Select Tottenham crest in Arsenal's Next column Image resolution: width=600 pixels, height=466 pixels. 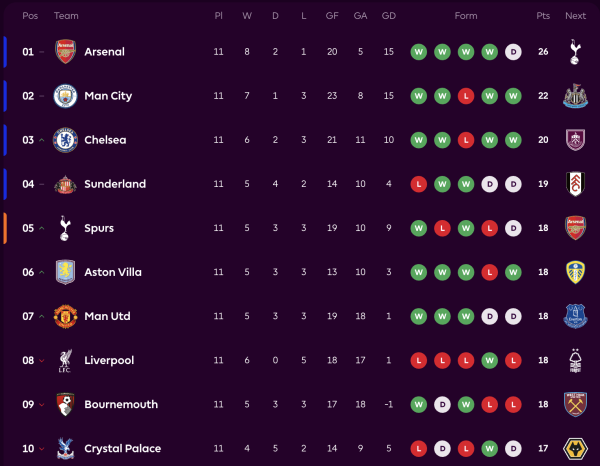575,52
